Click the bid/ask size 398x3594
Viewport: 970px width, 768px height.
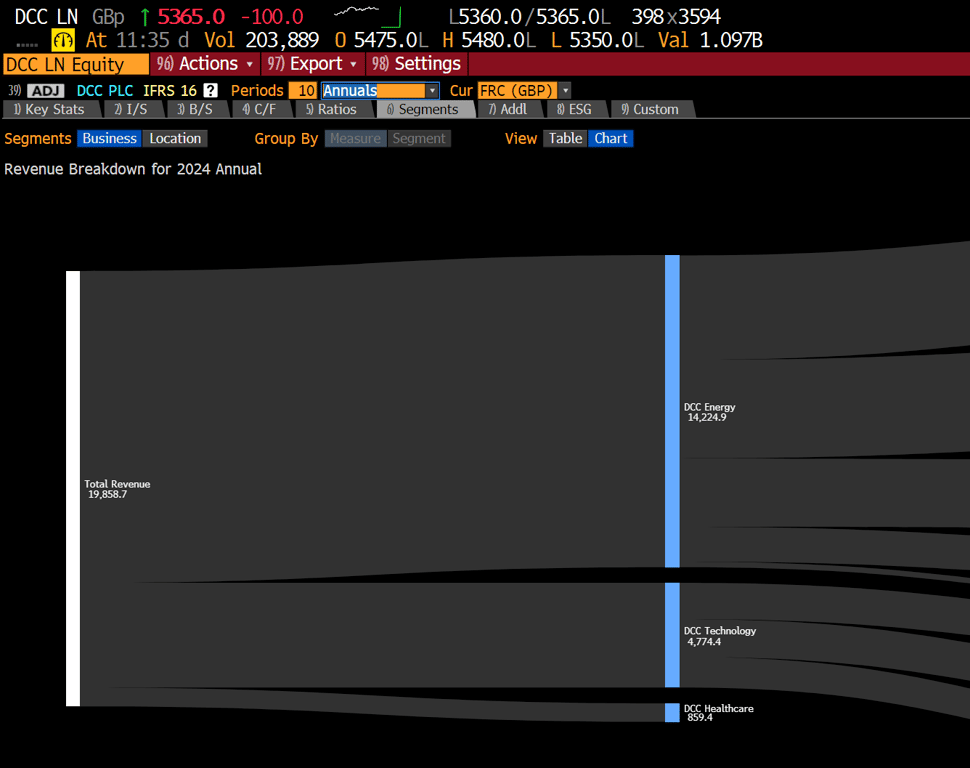pos(676,17)
